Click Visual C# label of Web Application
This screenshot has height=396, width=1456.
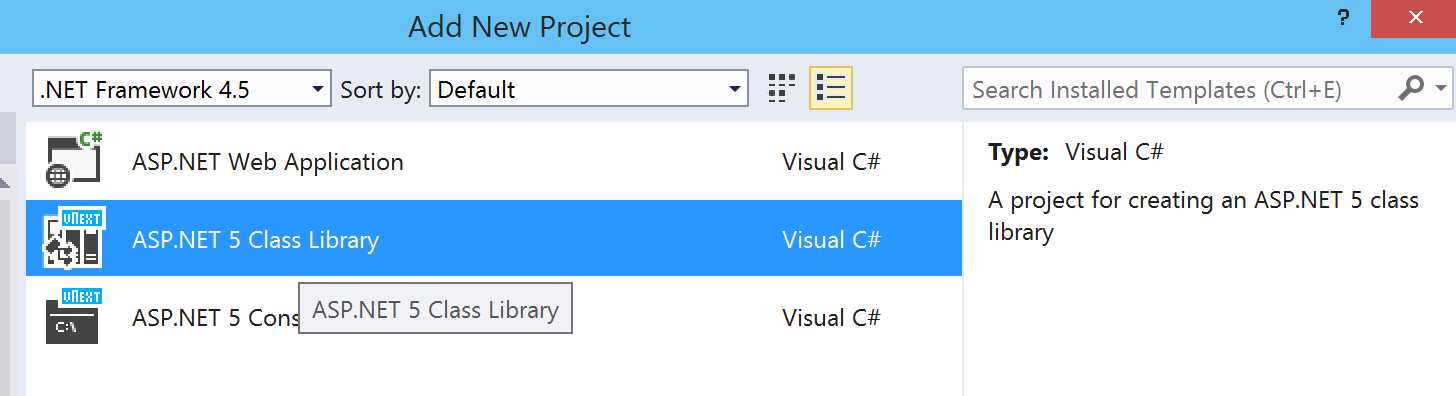pyautogui.click(x=831, y=161)
